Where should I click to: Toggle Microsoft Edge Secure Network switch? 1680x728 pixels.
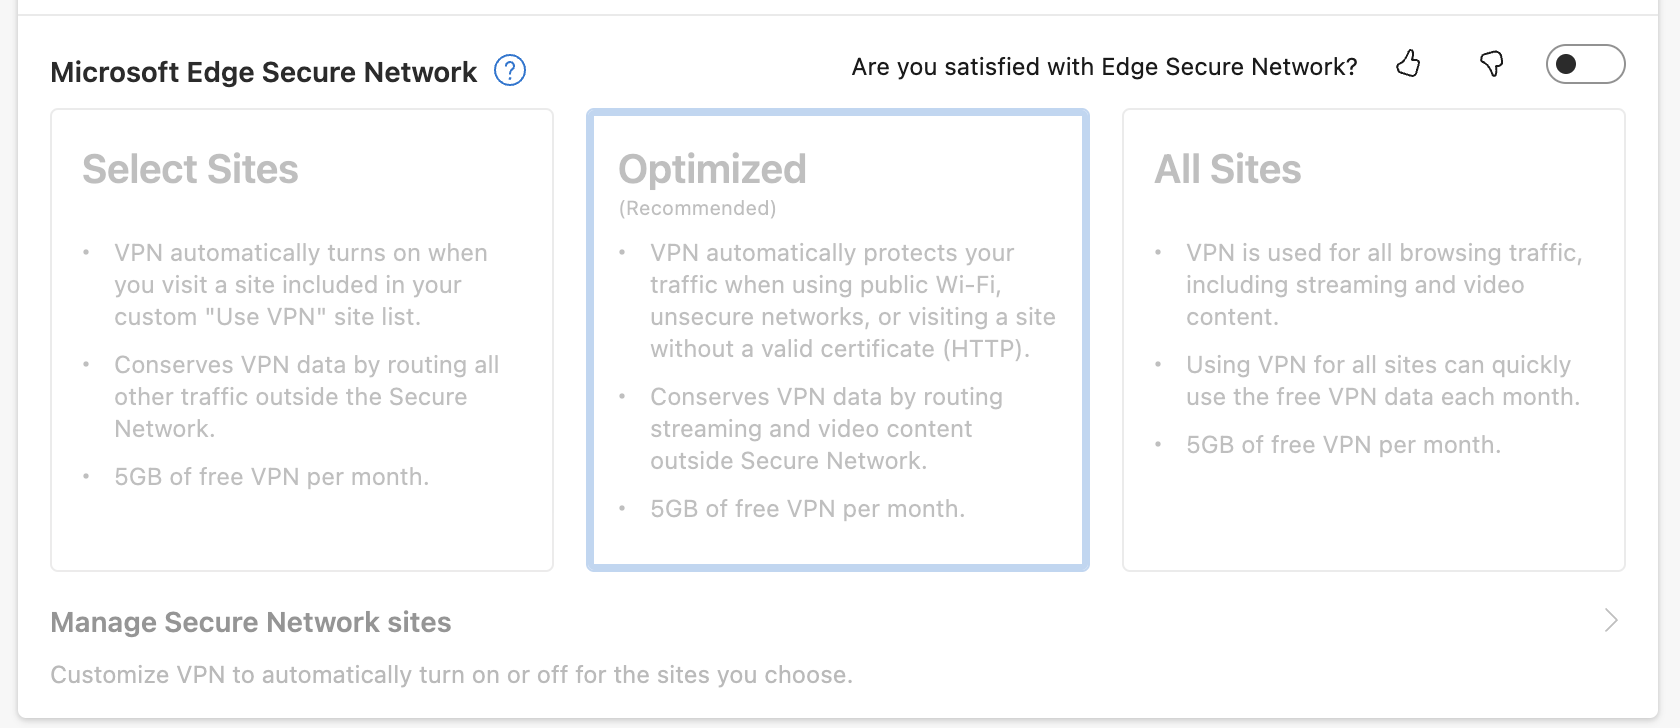click(1585, 64)
